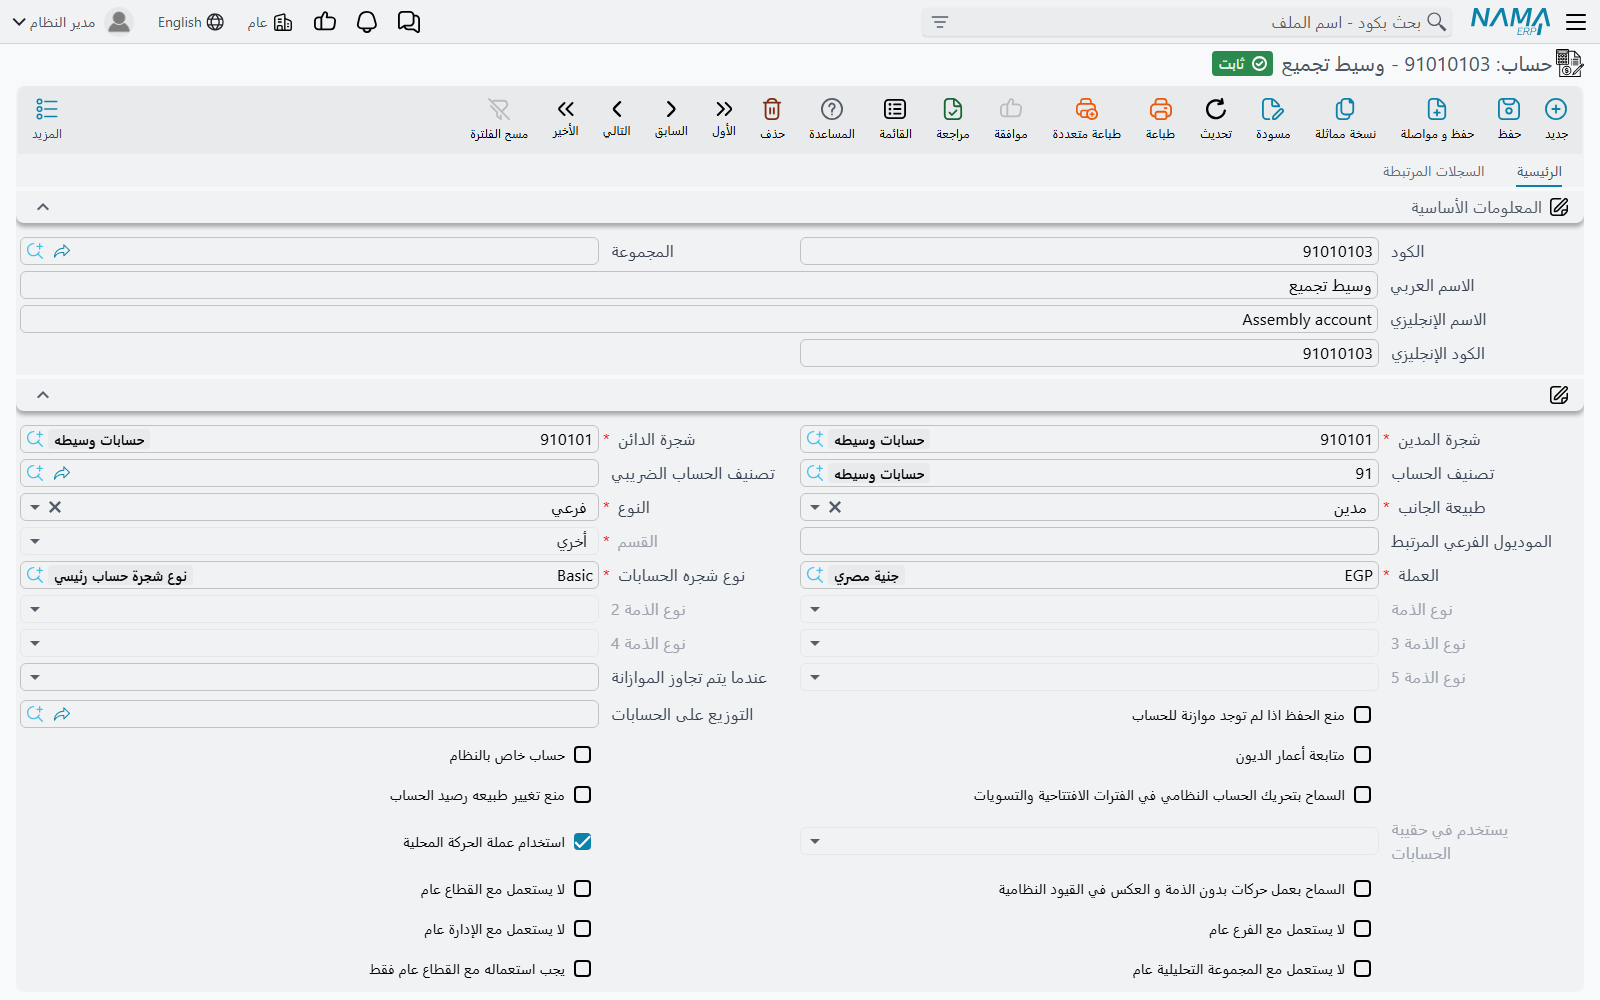Toggle حساب خاص بالنظام checkbox

[583, 755]
